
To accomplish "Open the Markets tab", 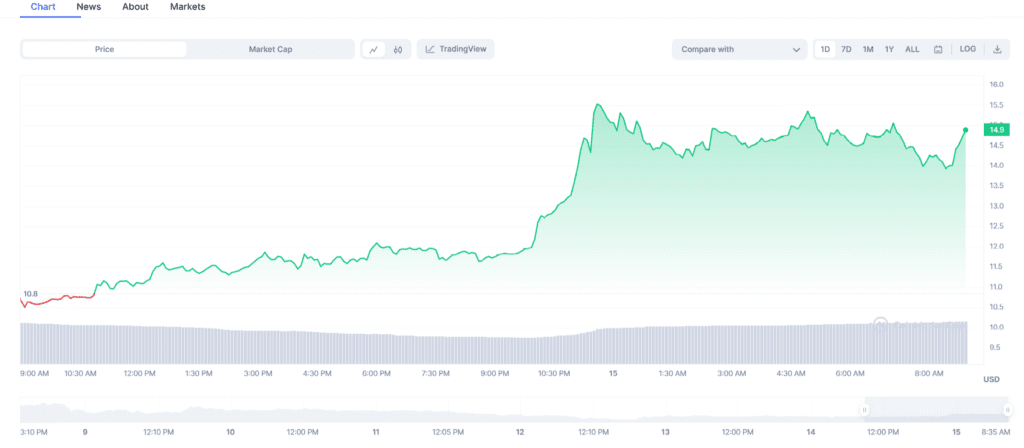I will [187, 7].
